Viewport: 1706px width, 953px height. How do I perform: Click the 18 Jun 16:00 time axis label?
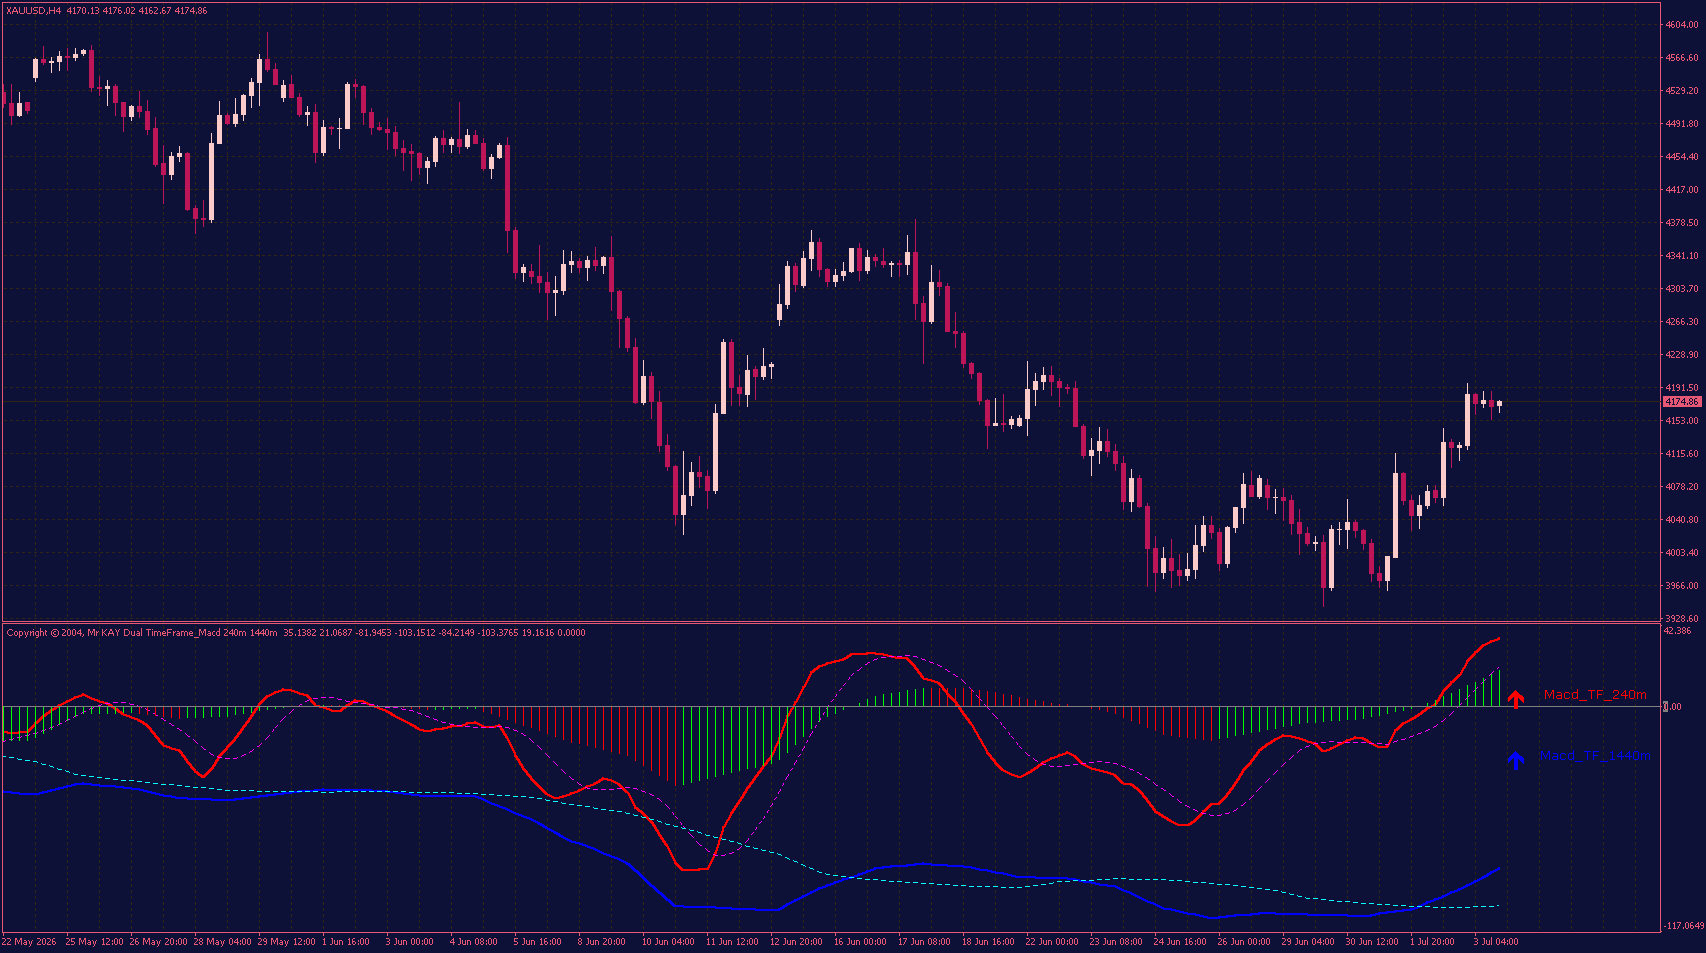(x=988, y=942)
